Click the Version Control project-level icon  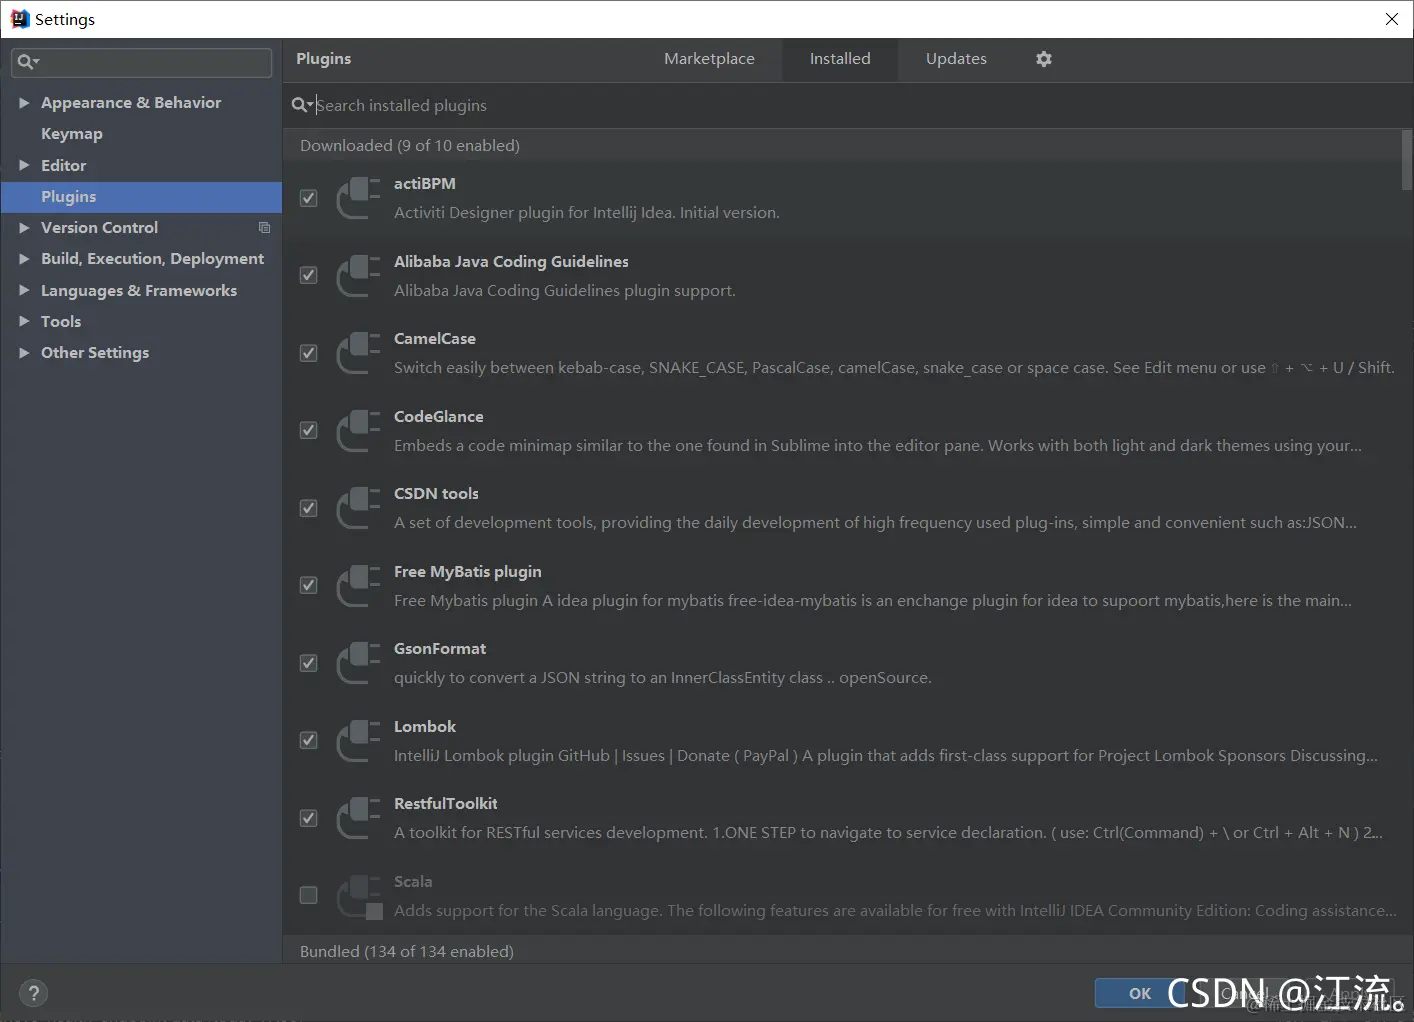pos(264,228)
